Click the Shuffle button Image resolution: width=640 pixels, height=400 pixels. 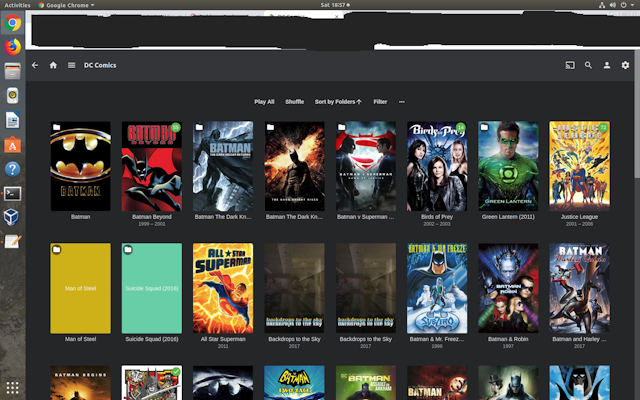[294, 102]
